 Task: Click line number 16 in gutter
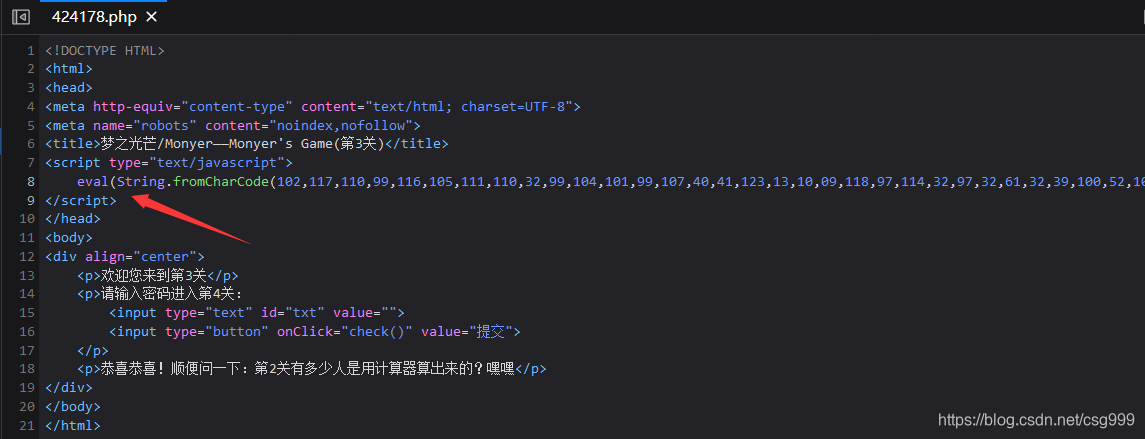27,332
